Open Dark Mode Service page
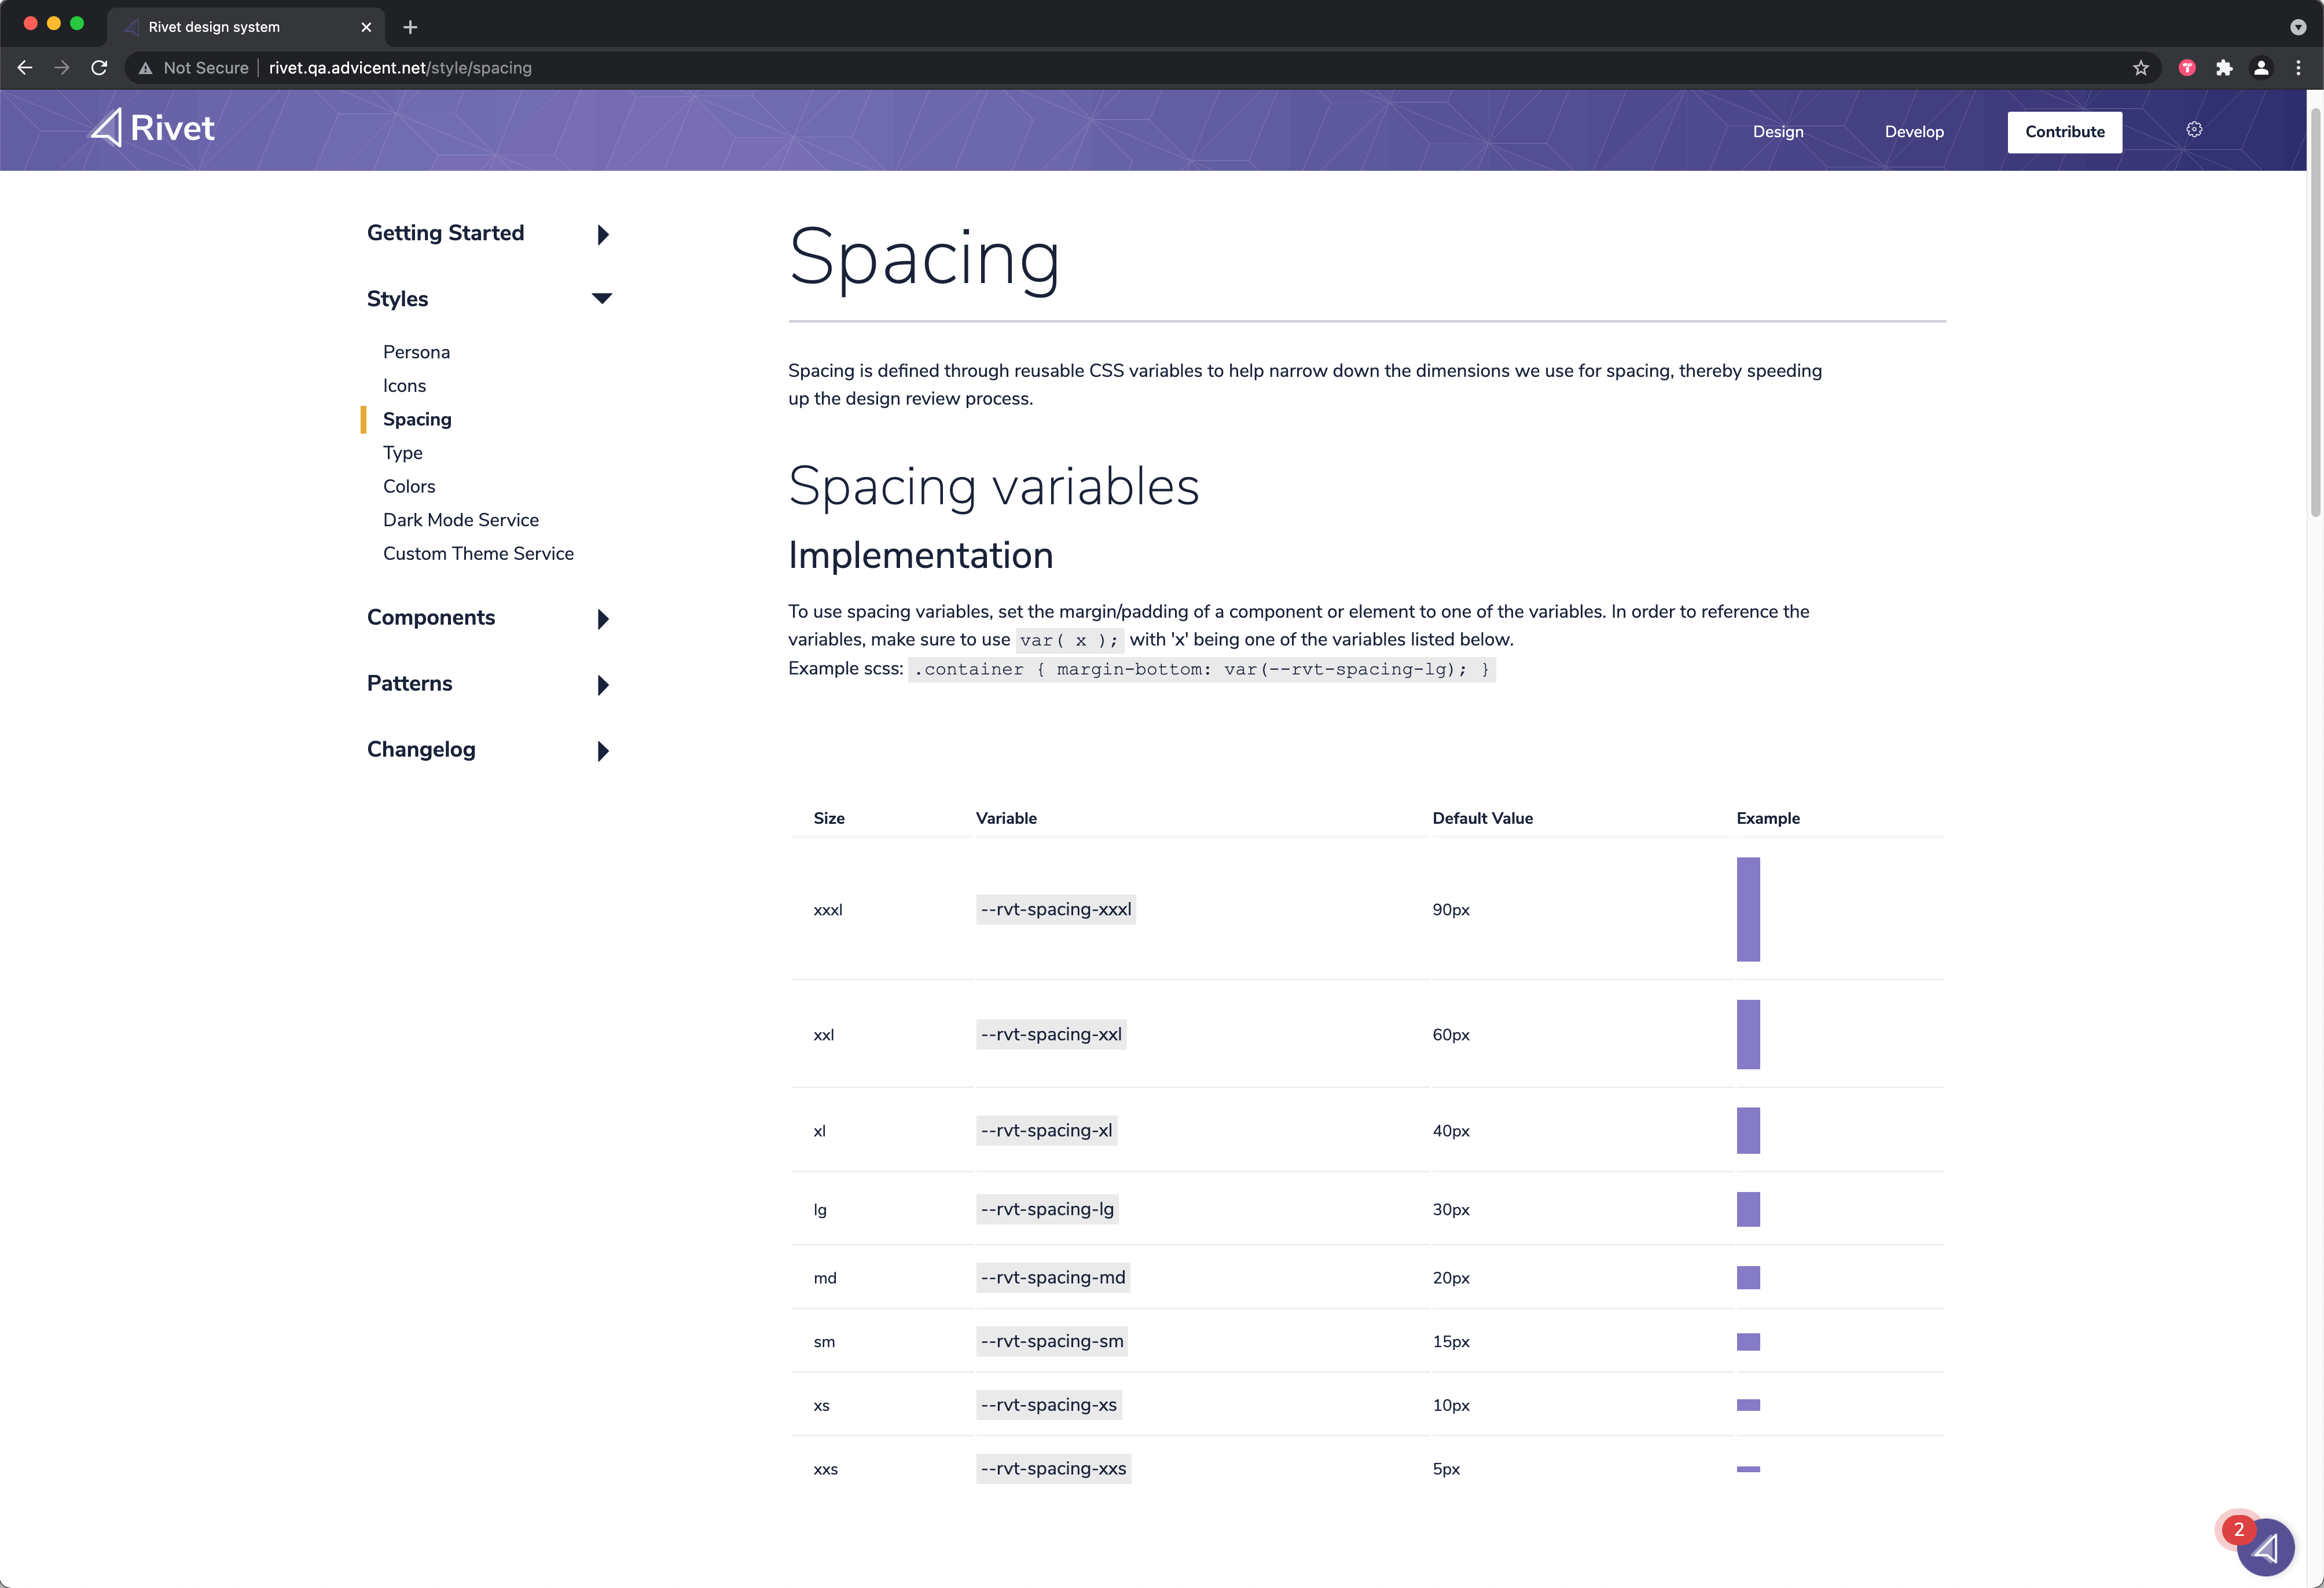 [x=460, y=520]
